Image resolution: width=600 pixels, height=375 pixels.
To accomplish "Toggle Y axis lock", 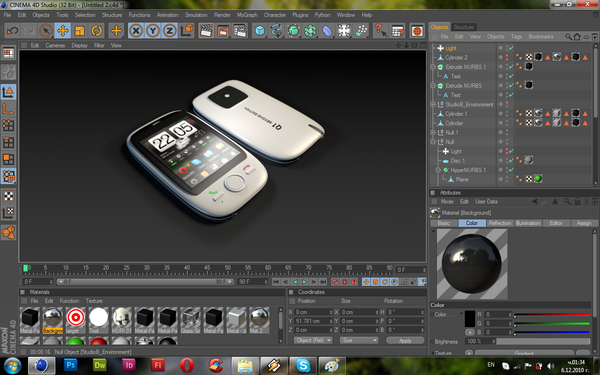I will (x=153, y=31).
